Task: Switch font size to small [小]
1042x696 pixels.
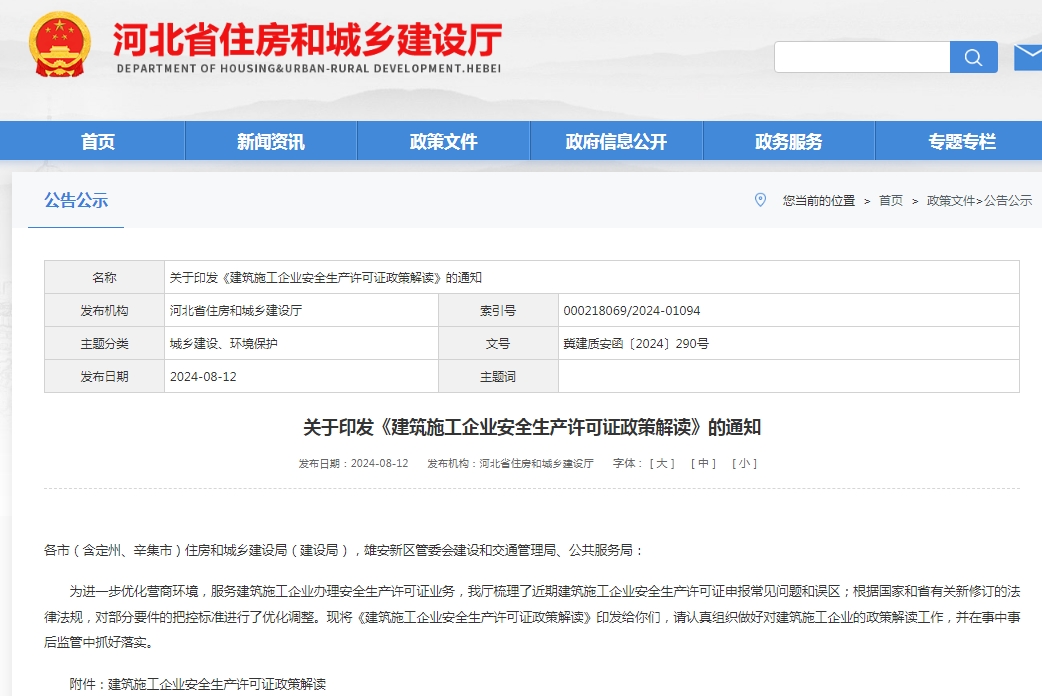Action: coord(744,464)
